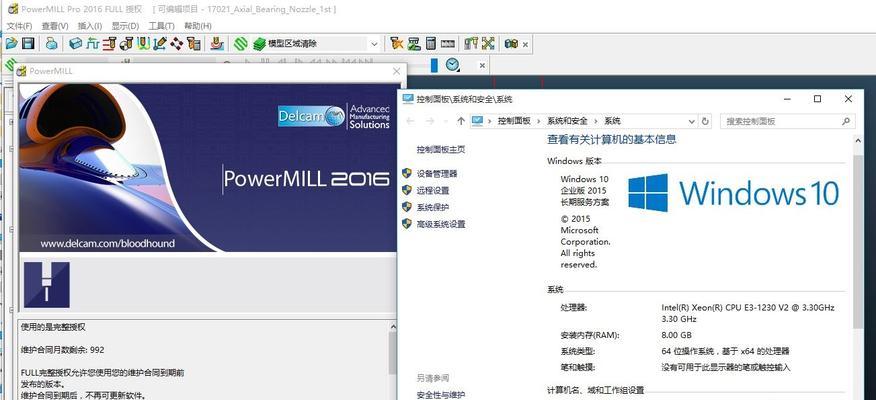Click text 维护合同月数剩余: 992

[x=62, y=350]
